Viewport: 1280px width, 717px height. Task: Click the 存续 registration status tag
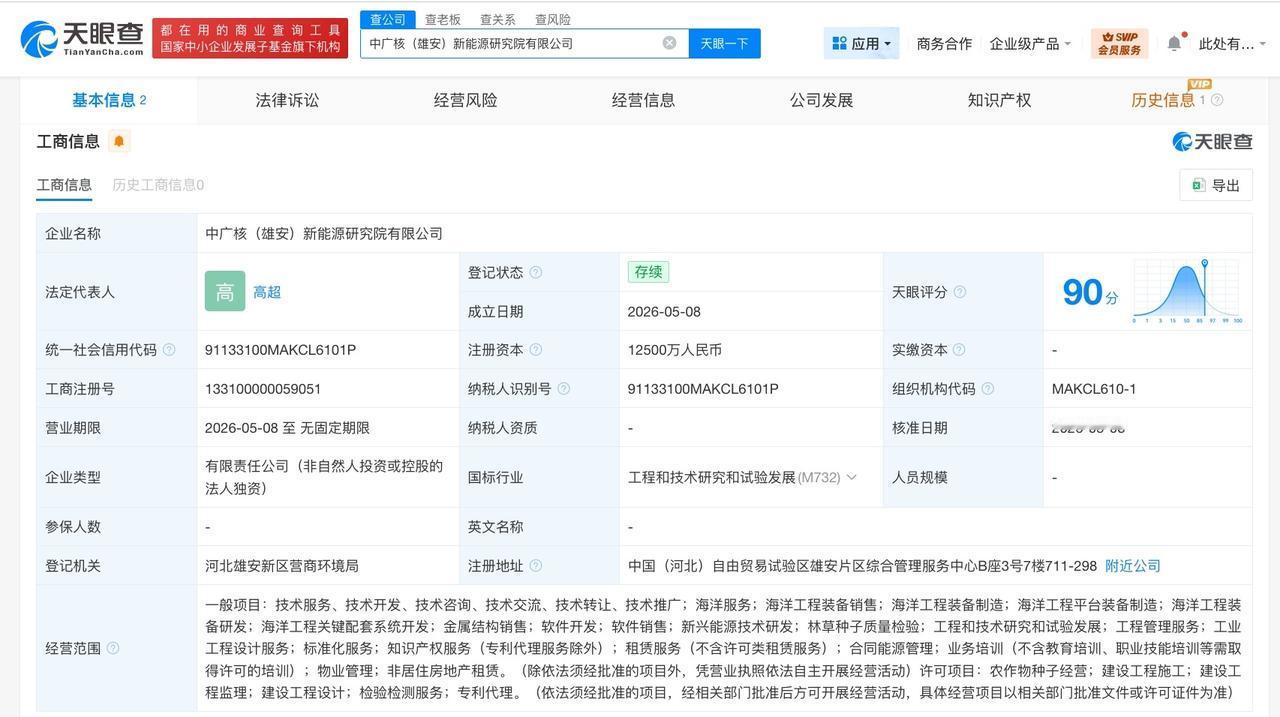(x=648, y=272)
